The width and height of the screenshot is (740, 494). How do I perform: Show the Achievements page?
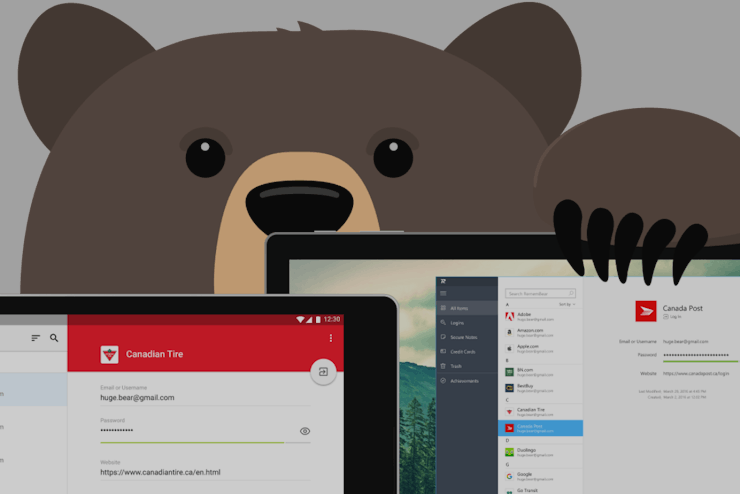click(x=467, y=381)
